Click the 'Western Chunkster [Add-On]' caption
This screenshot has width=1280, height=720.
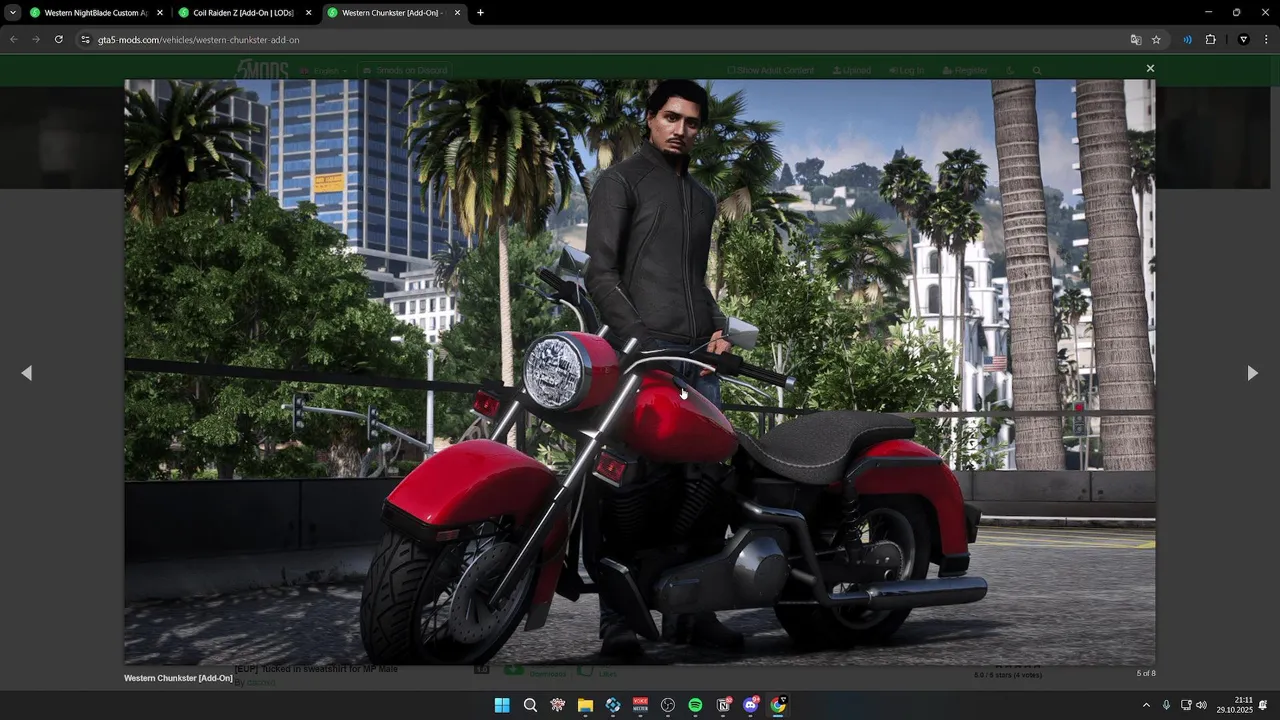pos(178,678)
